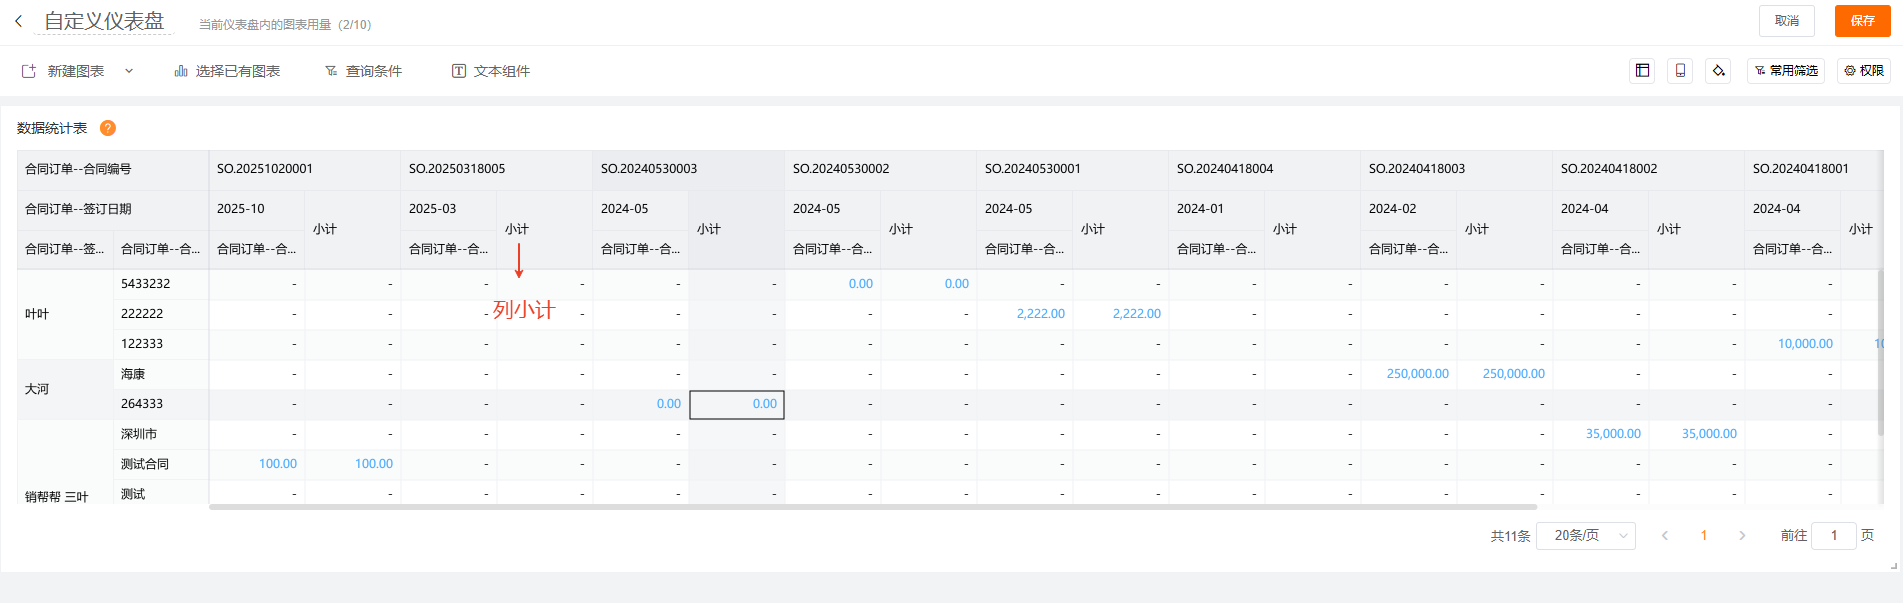Image resolution: width=1903 pixels, height=603 pixels.
Task: Click the 新建图表 button
Action: tap(64, 71)
